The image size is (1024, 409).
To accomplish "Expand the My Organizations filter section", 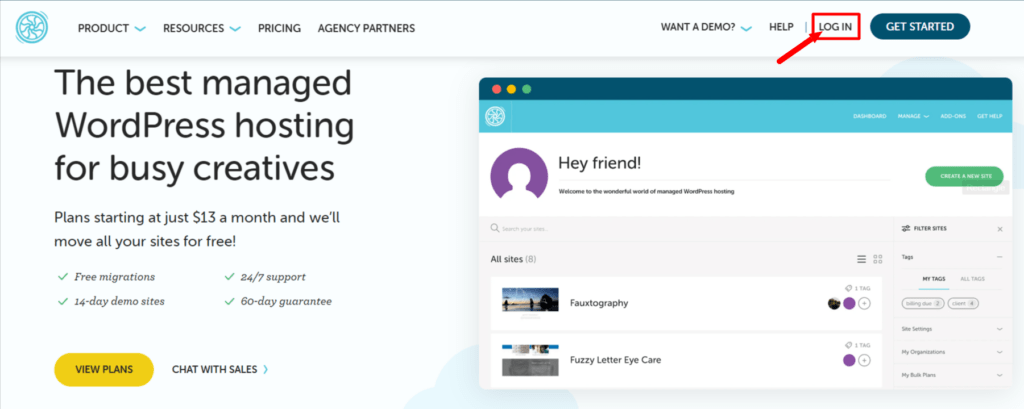I will coord(1000,352).
